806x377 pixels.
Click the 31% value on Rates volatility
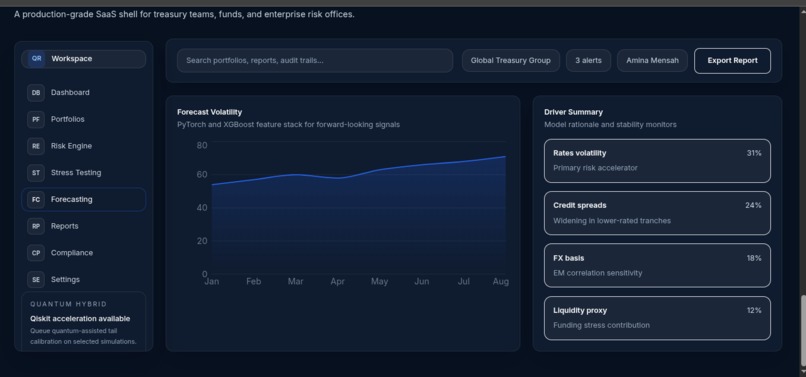pyautogui.click(x=754, y=153)
